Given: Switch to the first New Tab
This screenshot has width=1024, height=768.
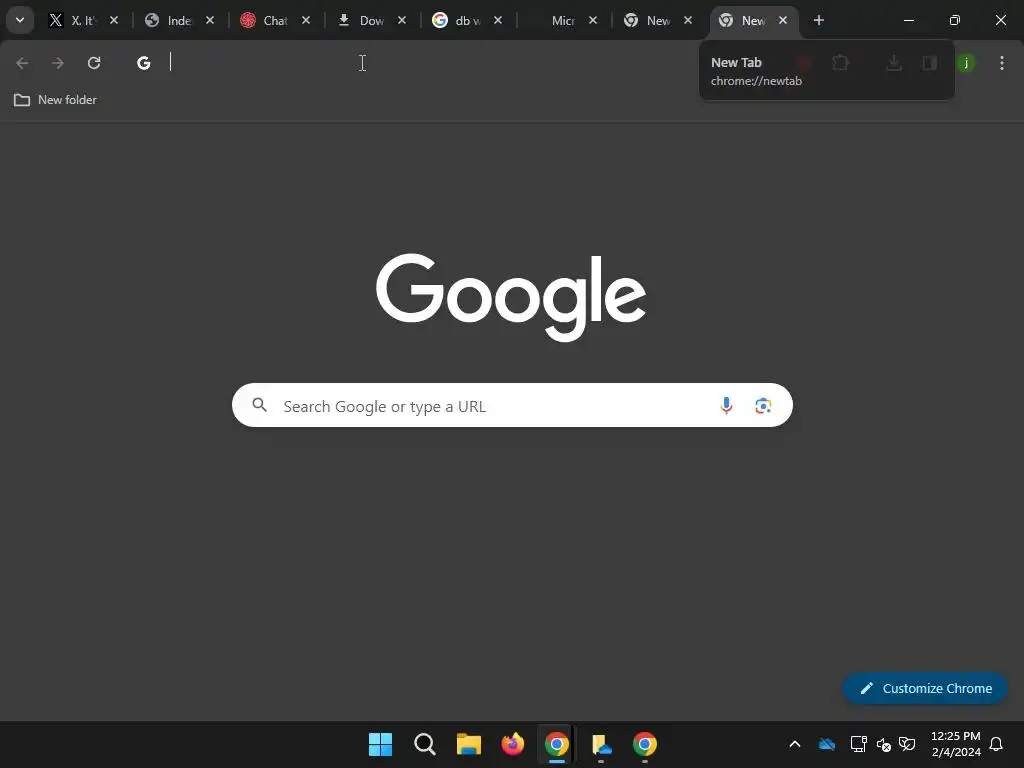Looking at the screenshot, I should pyautogui.click(x=658, y=20).
